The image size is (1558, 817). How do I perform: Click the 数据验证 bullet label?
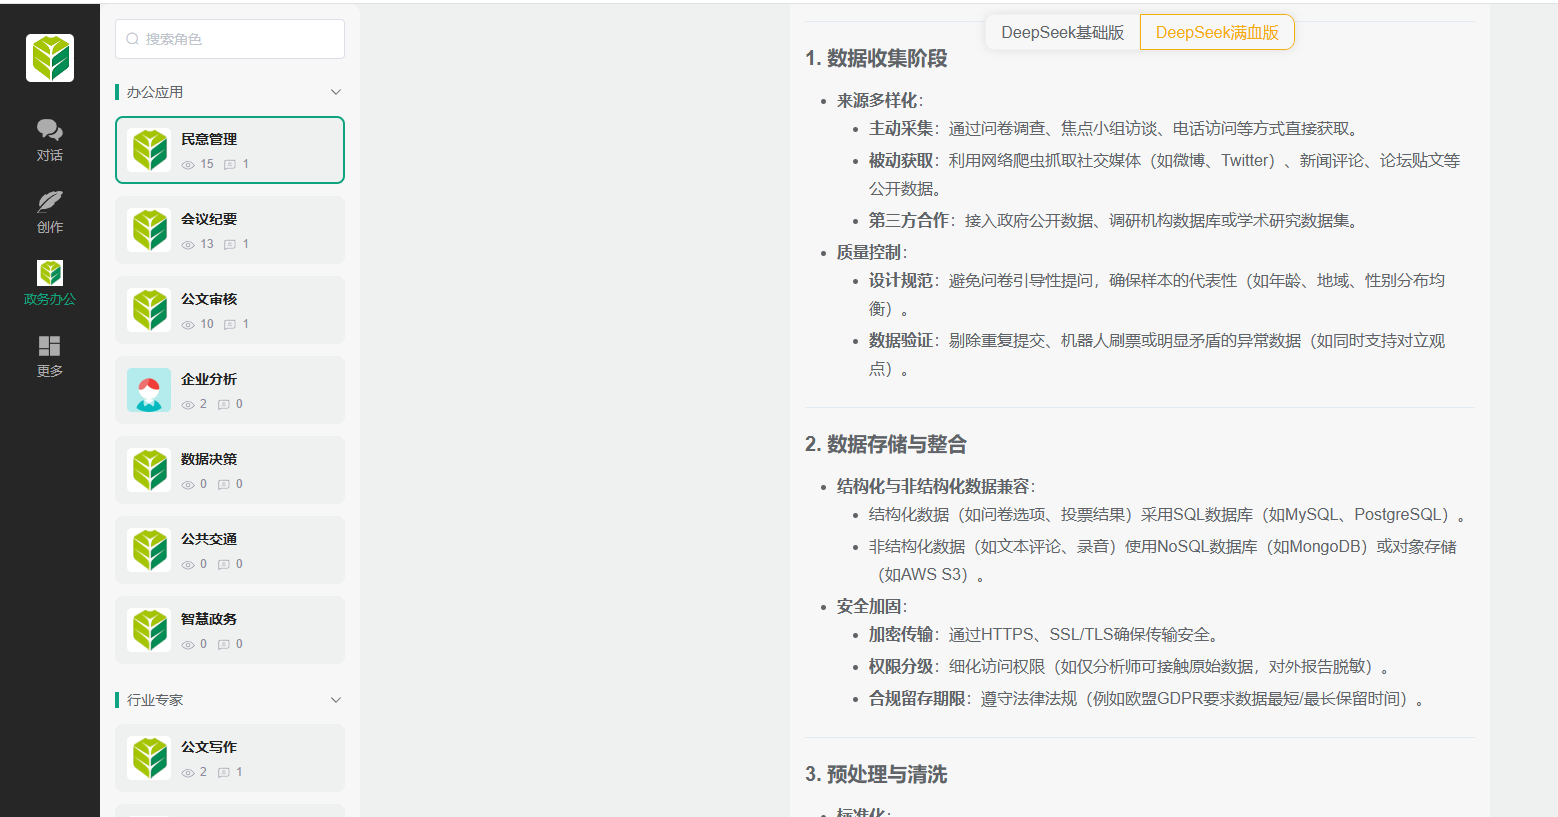click(x=901, y=340)
